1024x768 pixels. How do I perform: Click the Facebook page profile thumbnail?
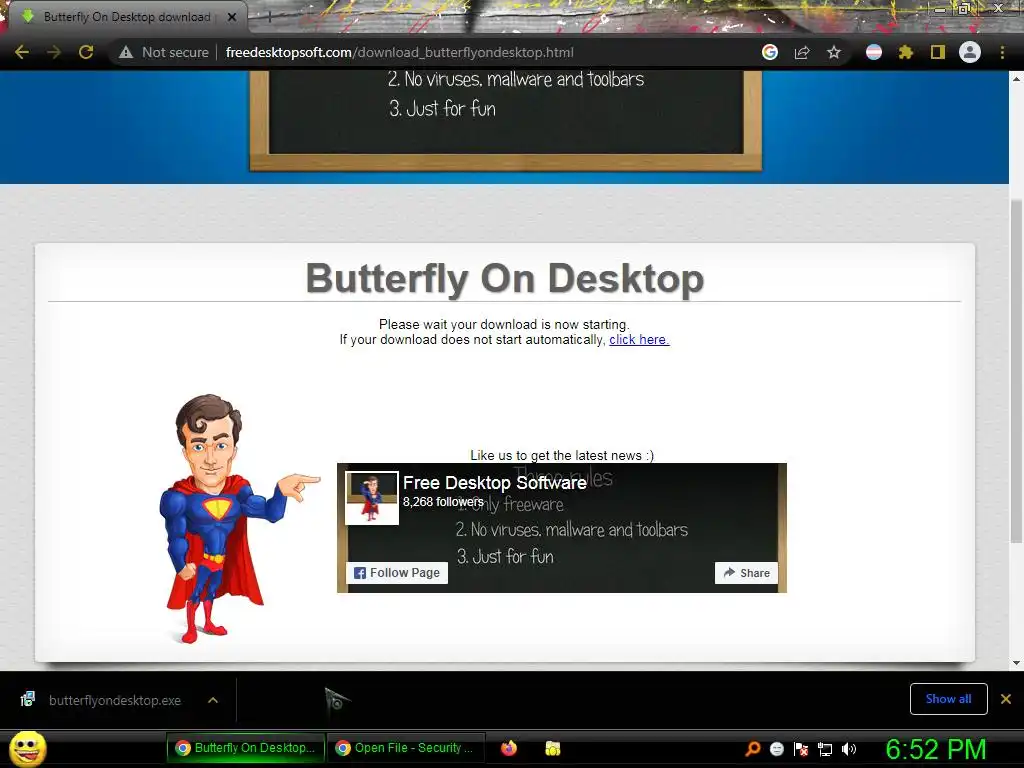tap(372, 498)
